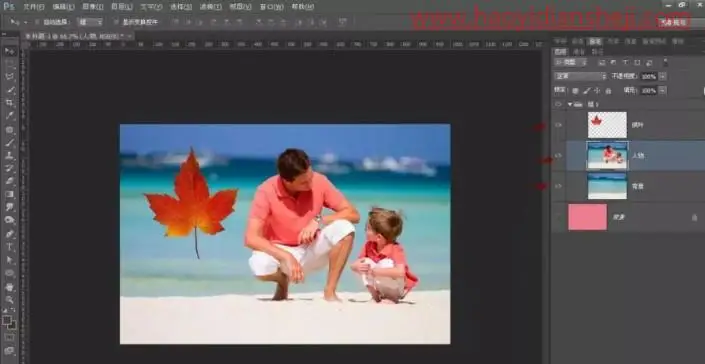
Task: Filter layers by smart object icon
Action: (x=649, y=62)
